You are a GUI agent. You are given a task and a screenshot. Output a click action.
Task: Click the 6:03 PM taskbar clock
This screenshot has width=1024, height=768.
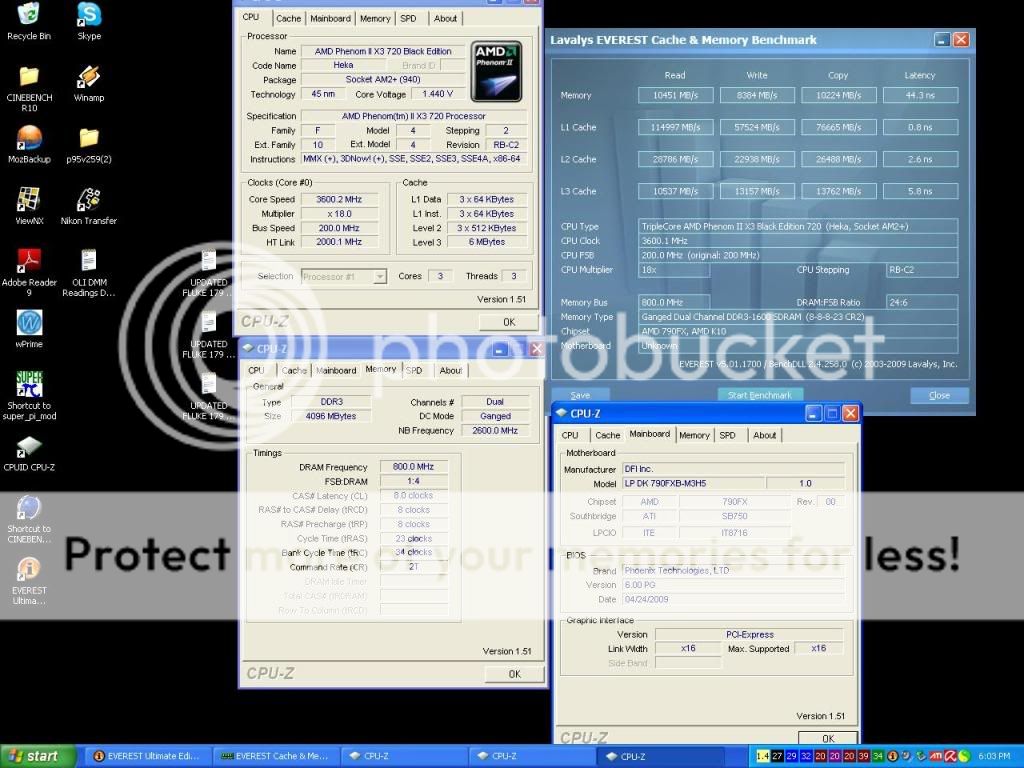[x=995, y=756]
